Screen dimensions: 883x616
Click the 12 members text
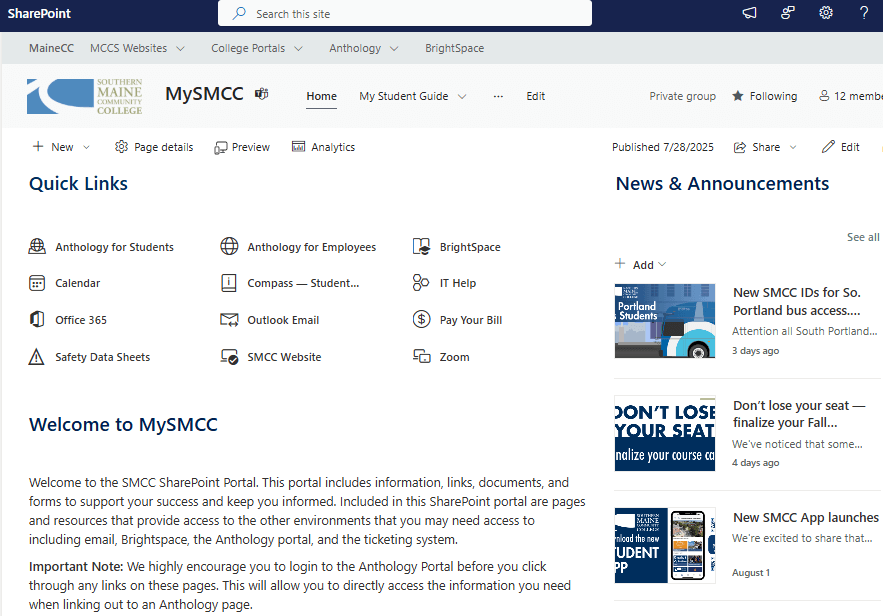click(x=858, y=96)
